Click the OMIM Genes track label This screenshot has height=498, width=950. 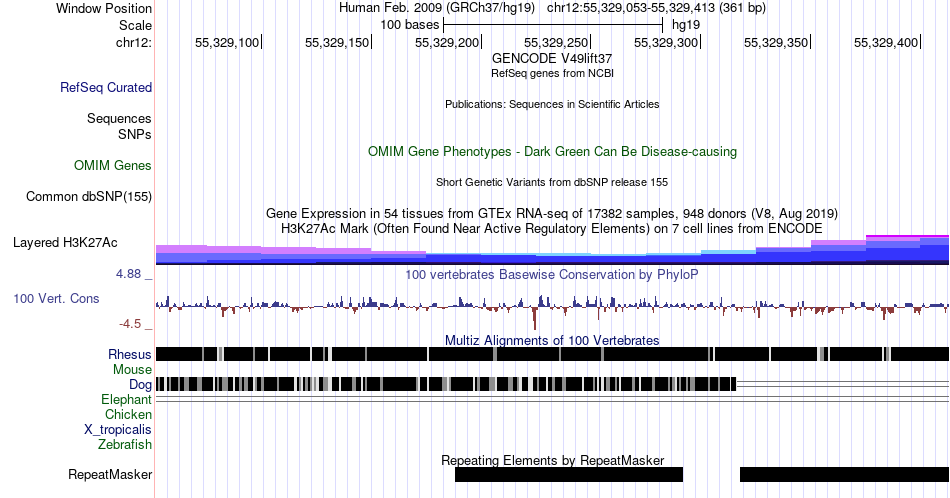[x=113, y=165]
